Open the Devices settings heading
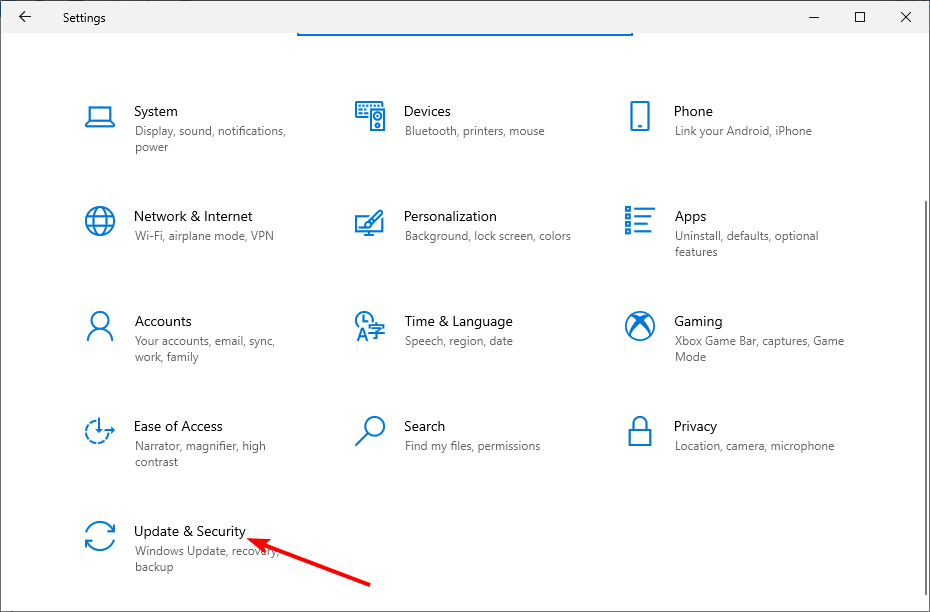 point(427,111)
